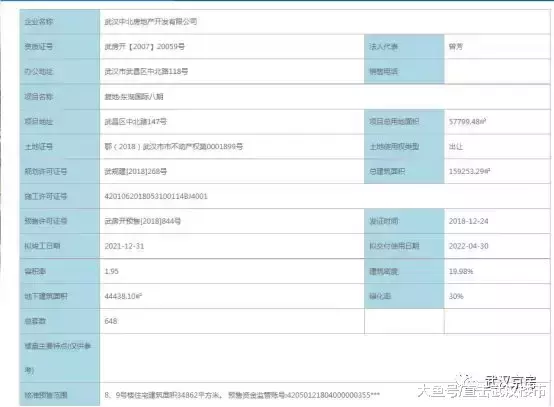Screen dimensions: 554x407
Task: Click project name 复地·东湖国际八期
Action: pyautogui.click(x=134, y=96)
